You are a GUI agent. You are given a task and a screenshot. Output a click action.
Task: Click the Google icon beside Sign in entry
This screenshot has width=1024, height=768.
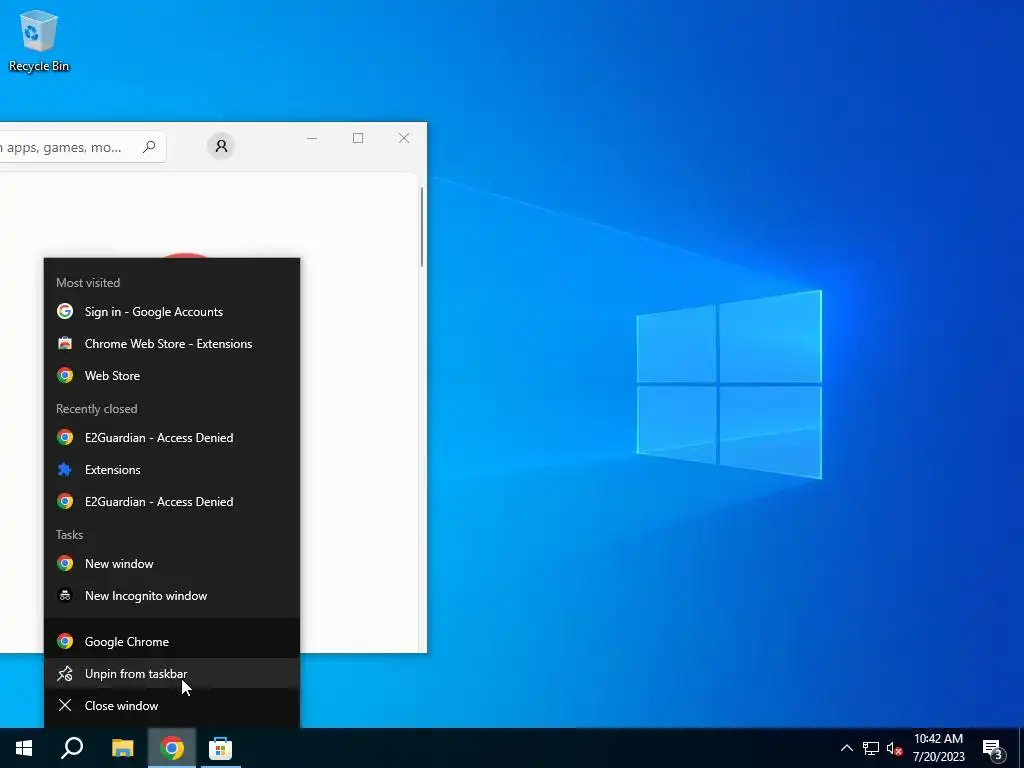(x=65, y=312)
